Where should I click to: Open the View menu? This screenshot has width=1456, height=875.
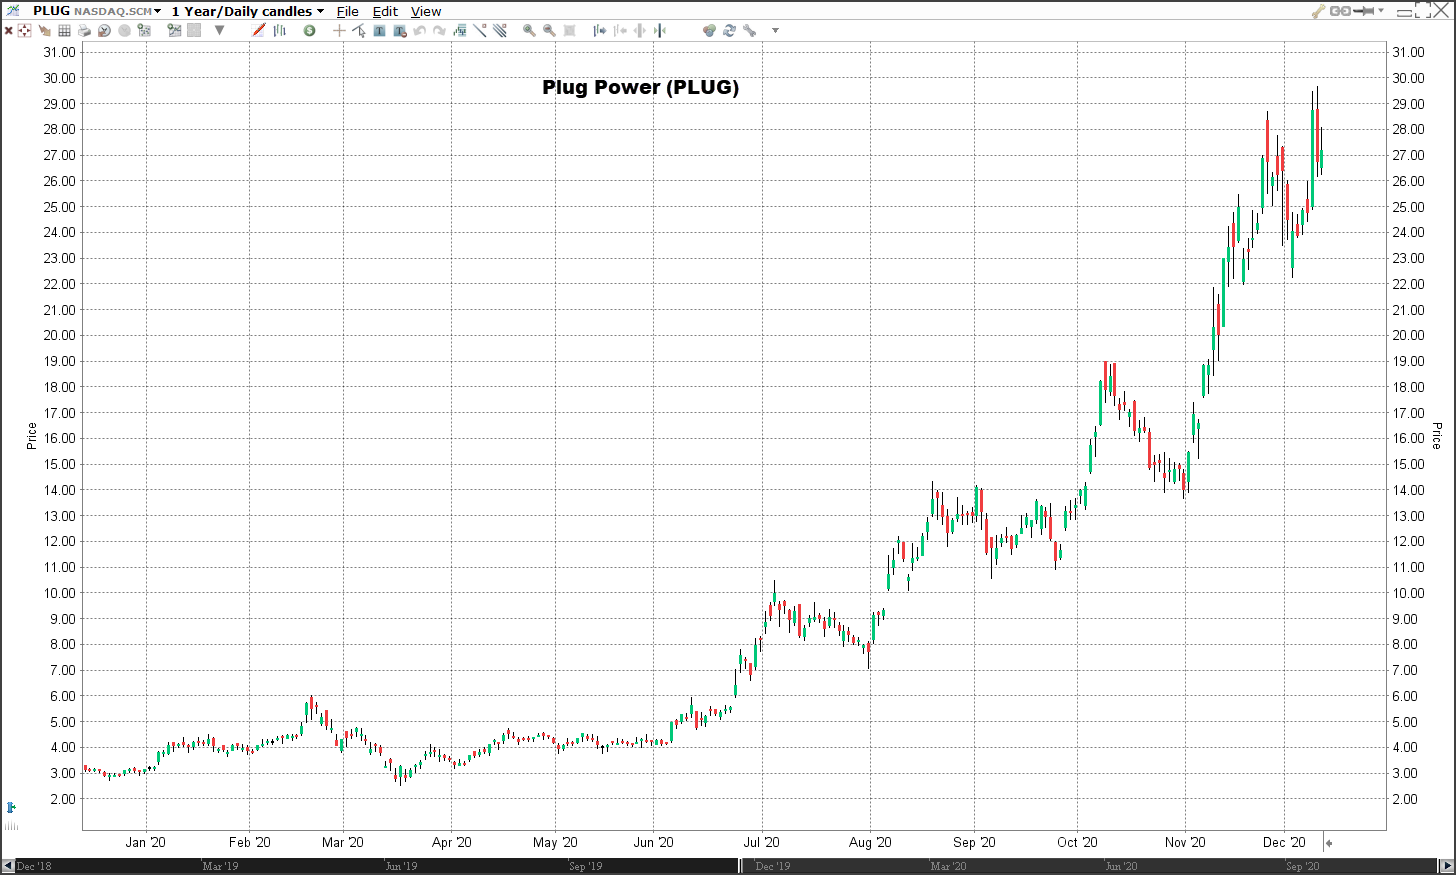point(426,12)
